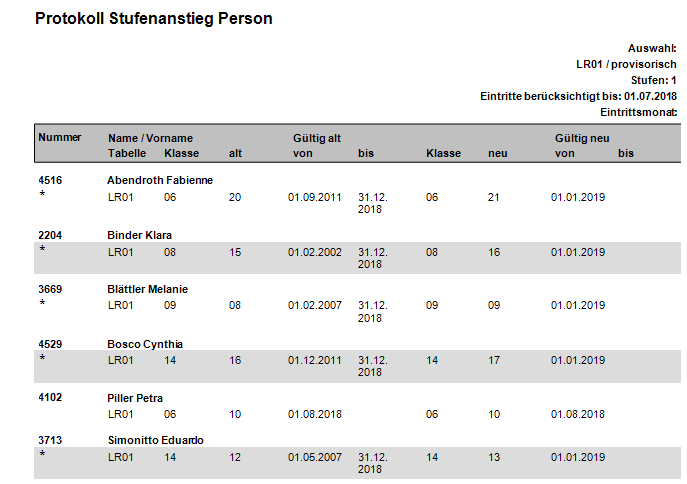Click the Gültig alt header
Image resolution: width=687 pixels, height=484 pixels.
click(317, 138)
